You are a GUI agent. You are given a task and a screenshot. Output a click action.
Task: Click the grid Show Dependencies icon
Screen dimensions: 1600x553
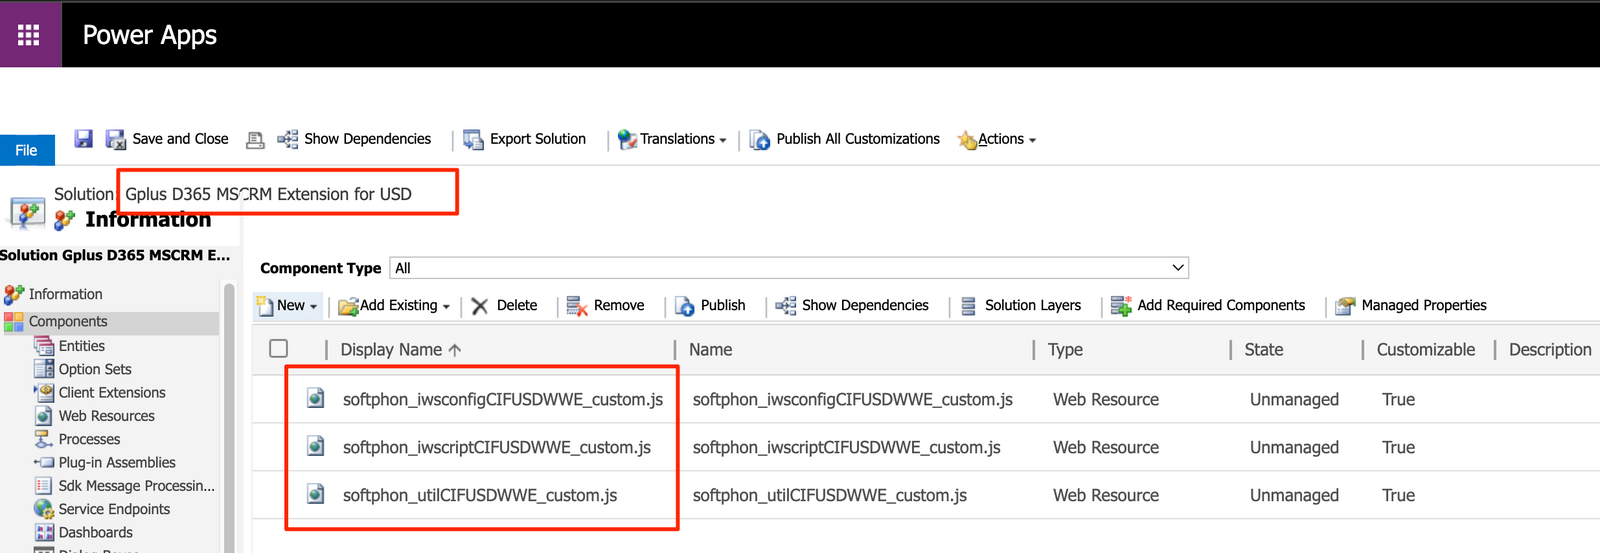[786, 306]
